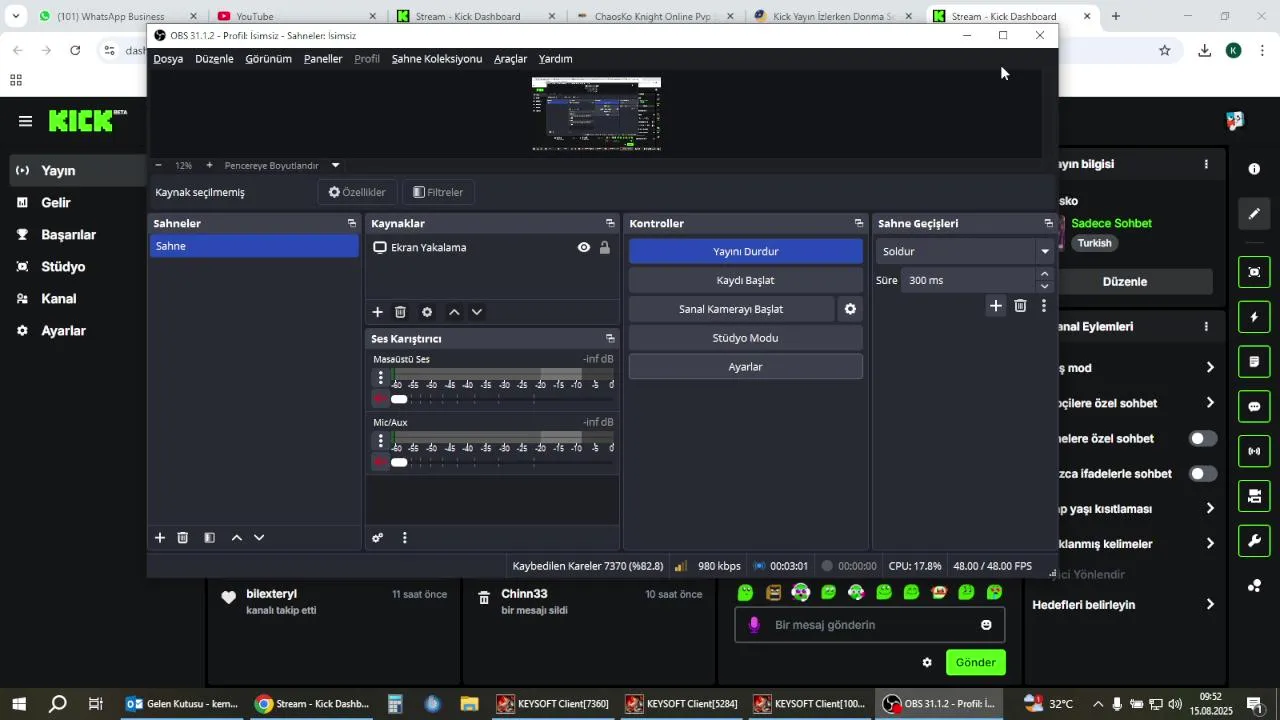
Task: Click Gönder chat button in Kick
Action: [x=976, y=663]
